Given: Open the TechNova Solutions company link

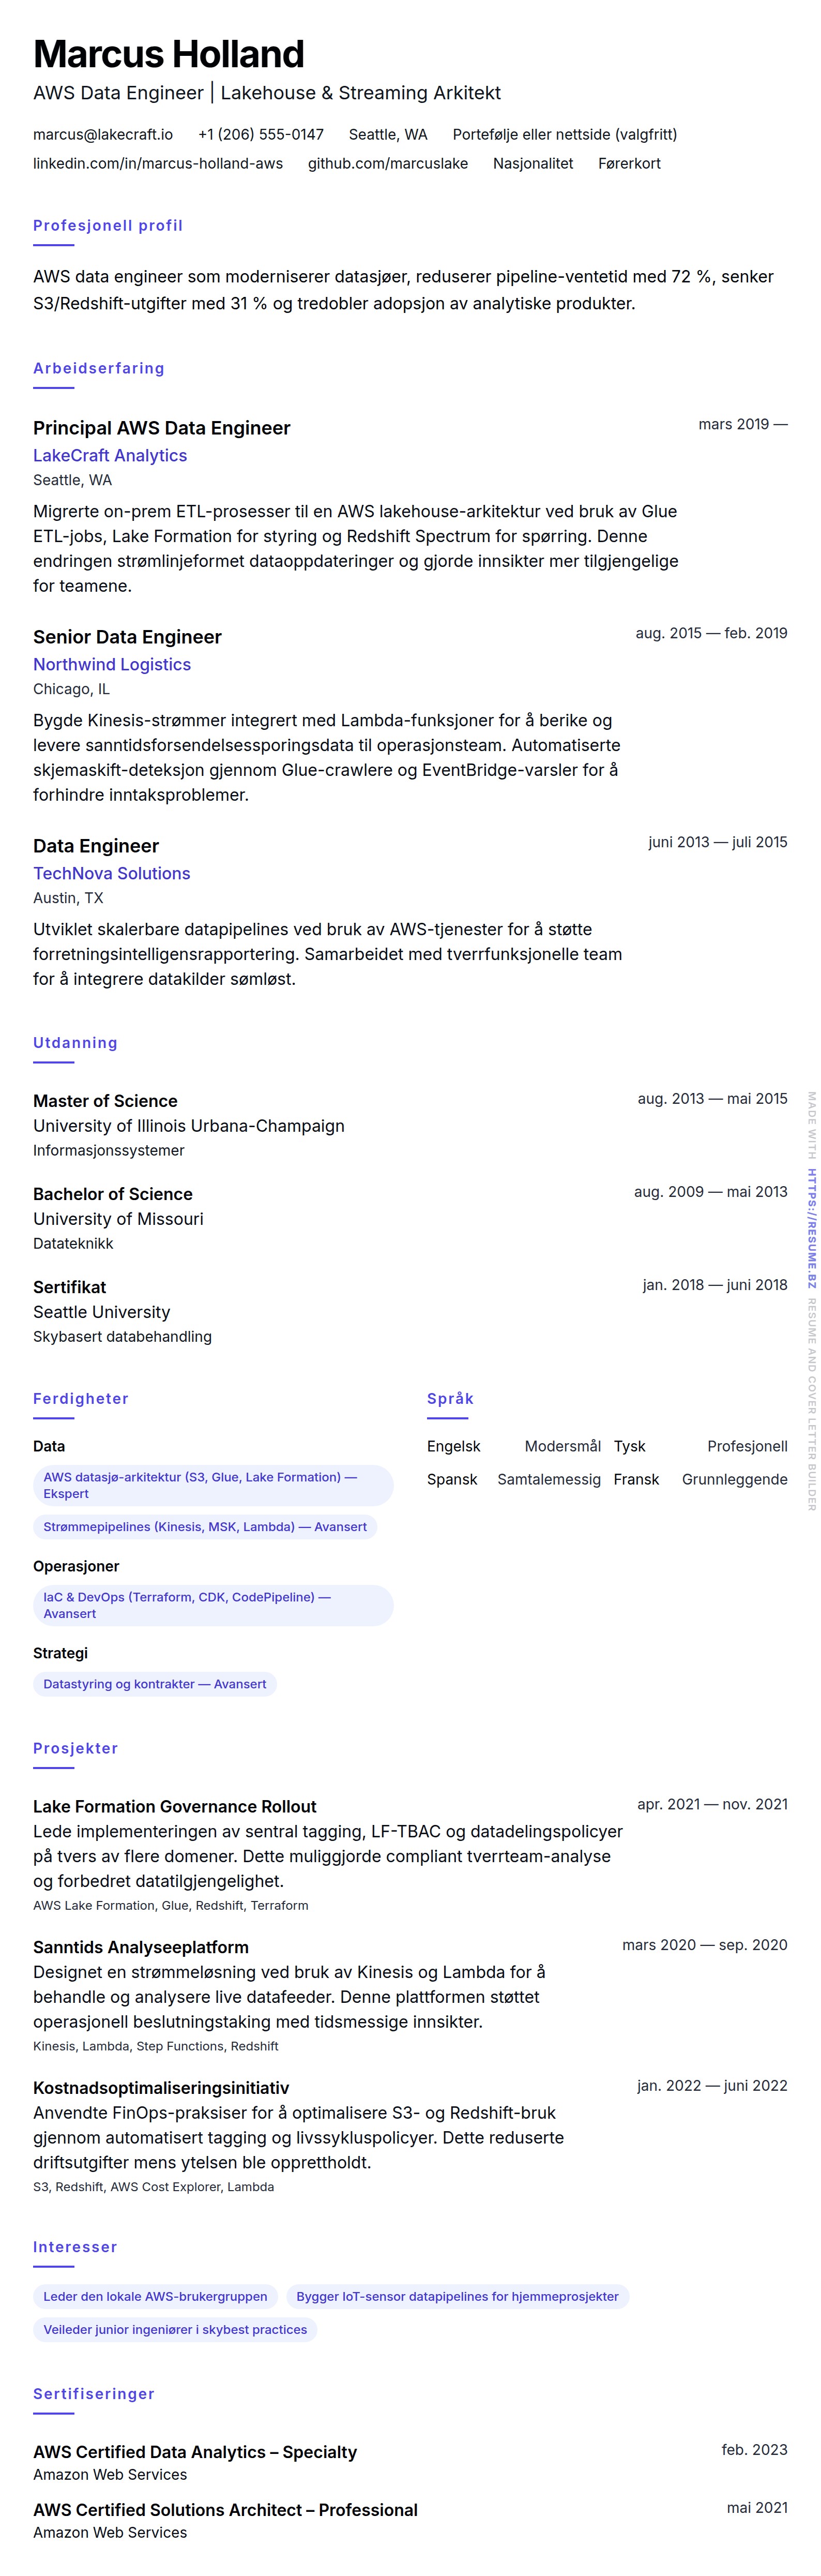Looking at the screenshot, I should pos(112,873).
